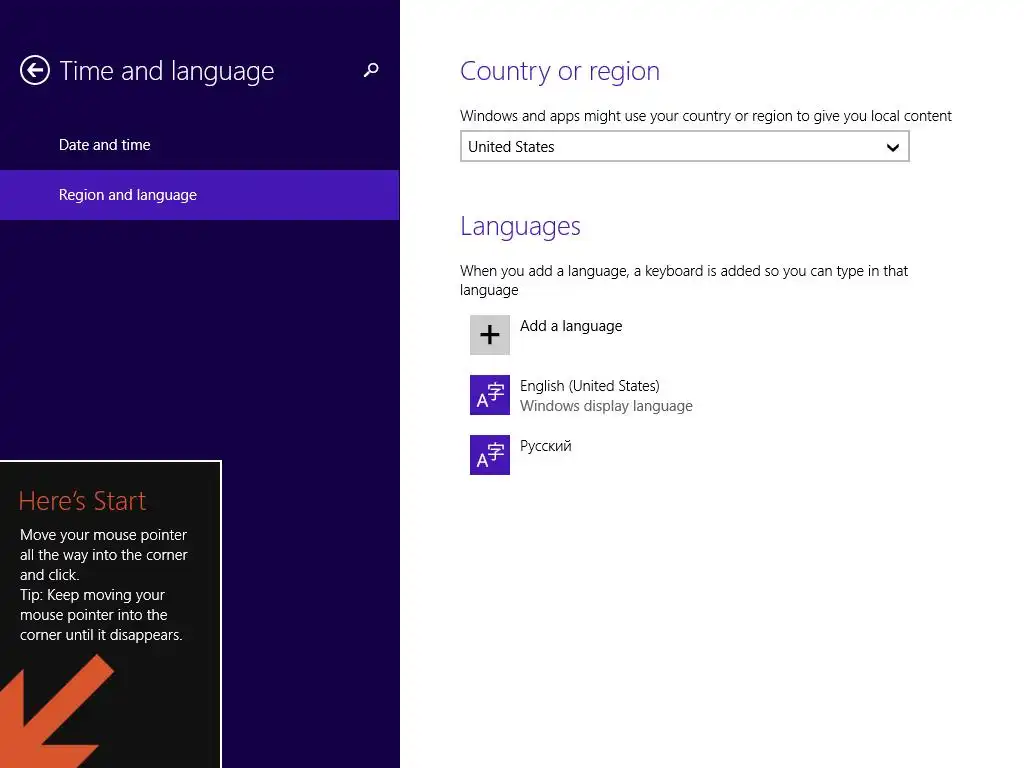Click the country dropdown chevron arrow
1024x768 pixels.
pos(893,148)
